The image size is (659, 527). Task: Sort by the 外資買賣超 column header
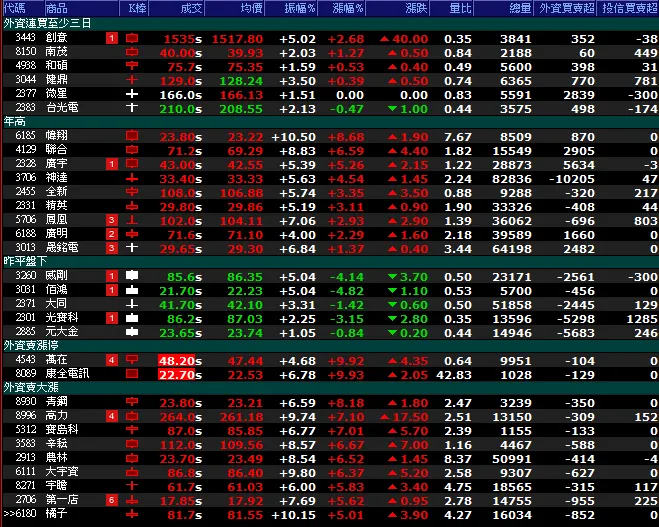coord(565,8)
